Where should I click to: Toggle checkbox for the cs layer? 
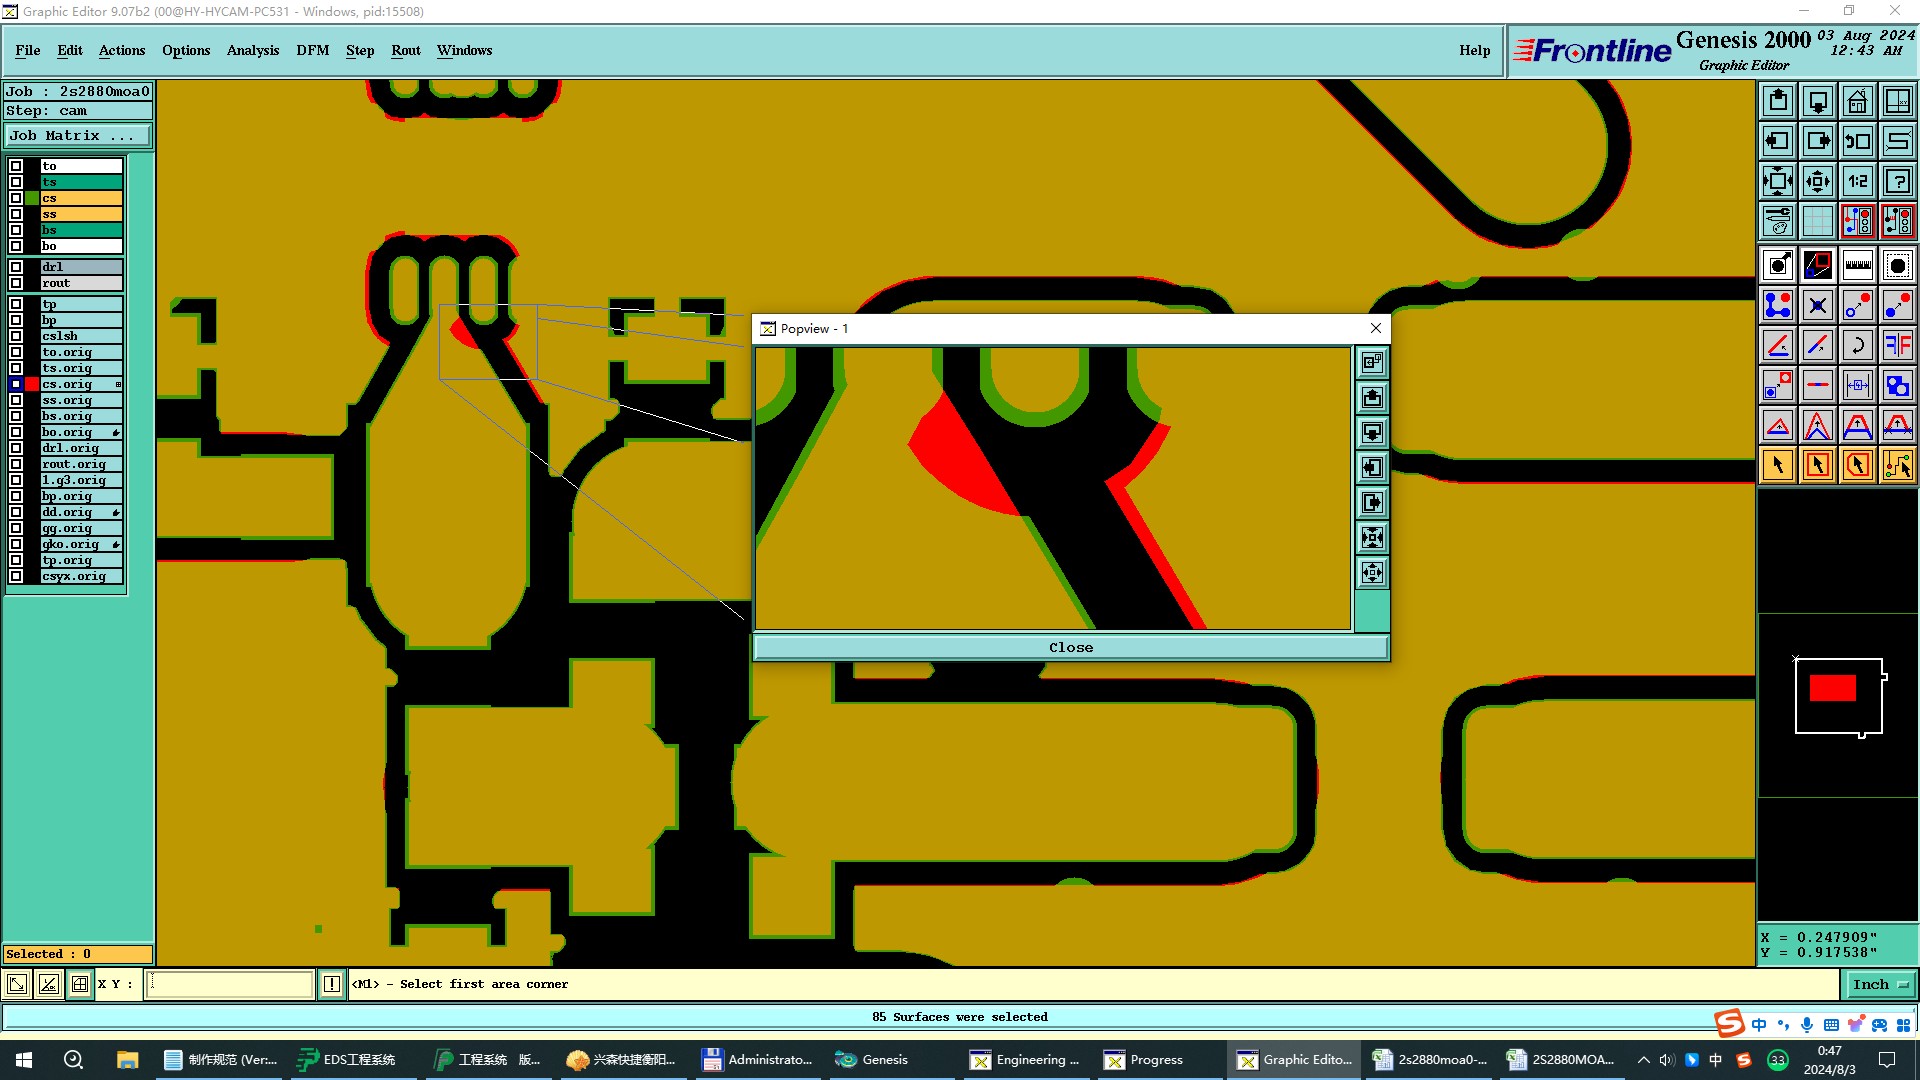16,198
